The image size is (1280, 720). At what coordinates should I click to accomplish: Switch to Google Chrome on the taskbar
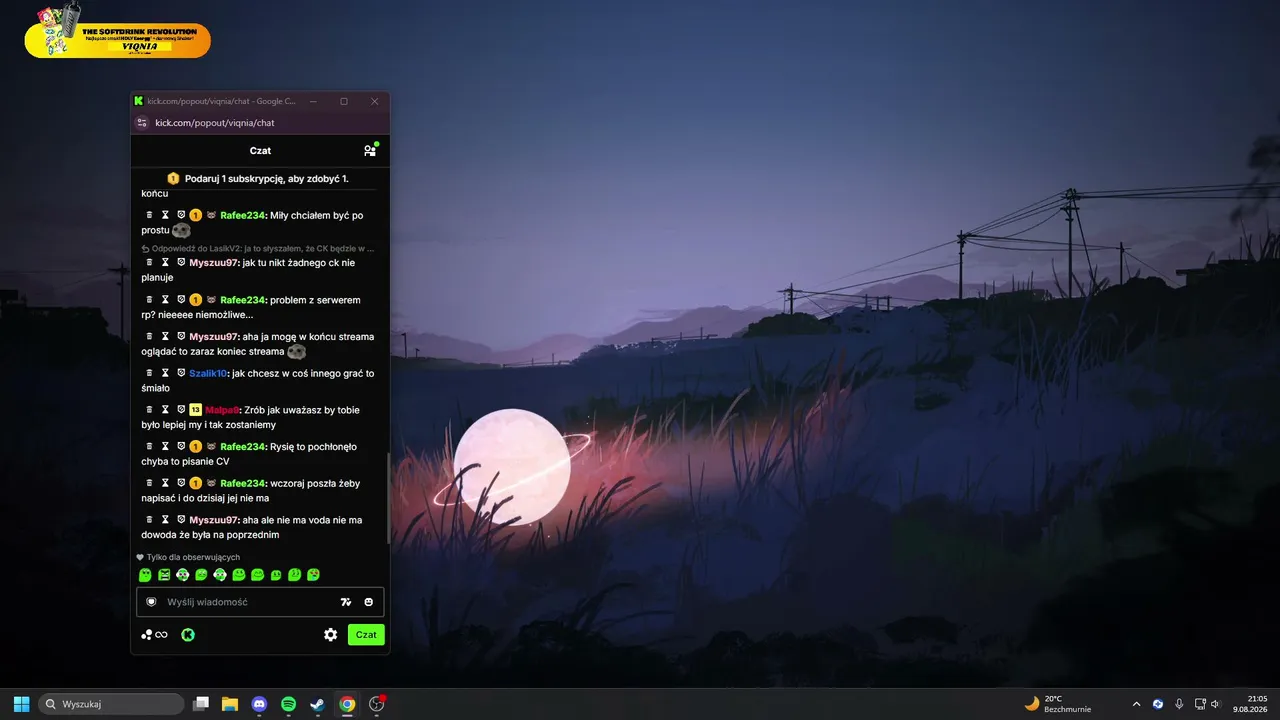(346, 704)
